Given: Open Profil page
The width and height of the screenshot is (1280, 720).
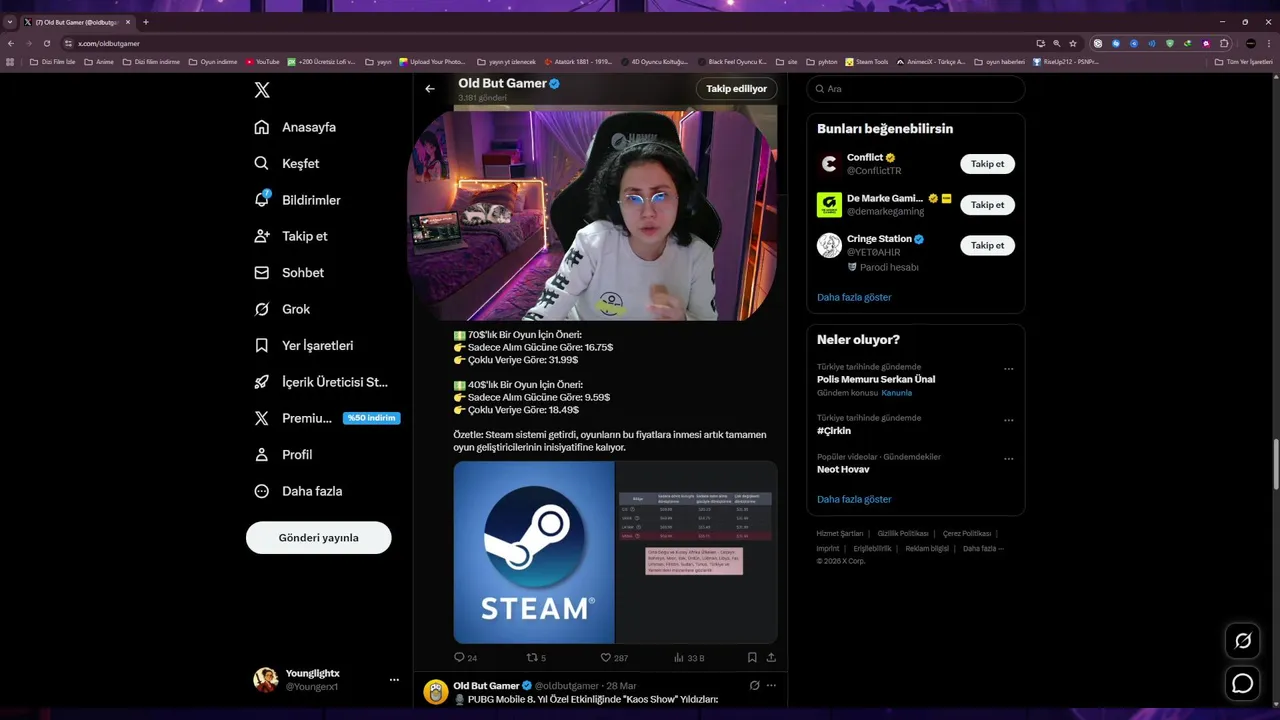Looking at the screenshot, I should [x=283, y=454].
